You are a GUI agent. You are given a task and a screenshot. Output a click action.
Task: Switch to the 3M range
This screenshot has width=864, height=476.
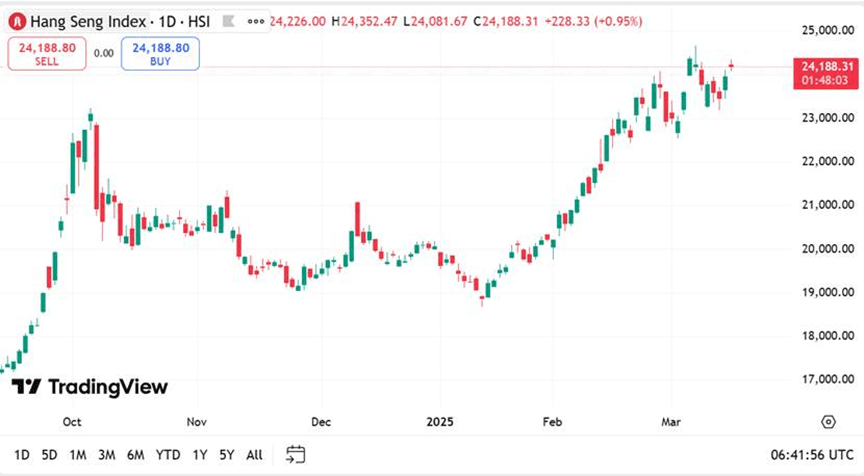point(106,455)
